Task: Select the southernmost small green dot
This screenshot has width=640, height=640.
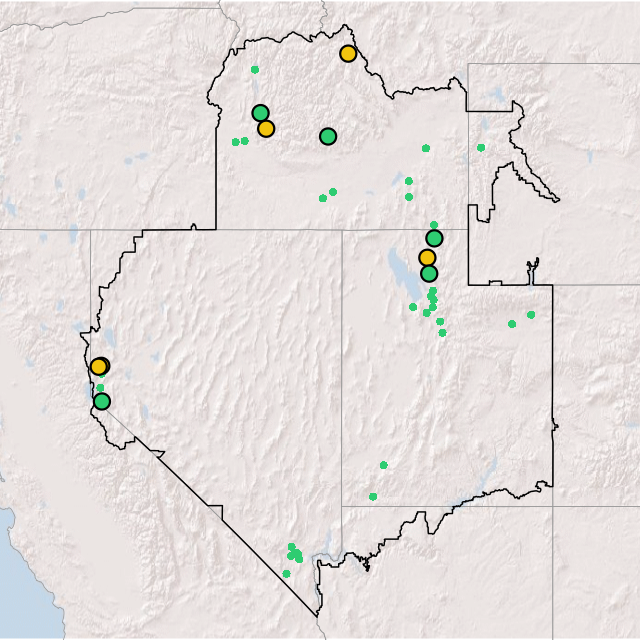Action: (x=287, y=574)
